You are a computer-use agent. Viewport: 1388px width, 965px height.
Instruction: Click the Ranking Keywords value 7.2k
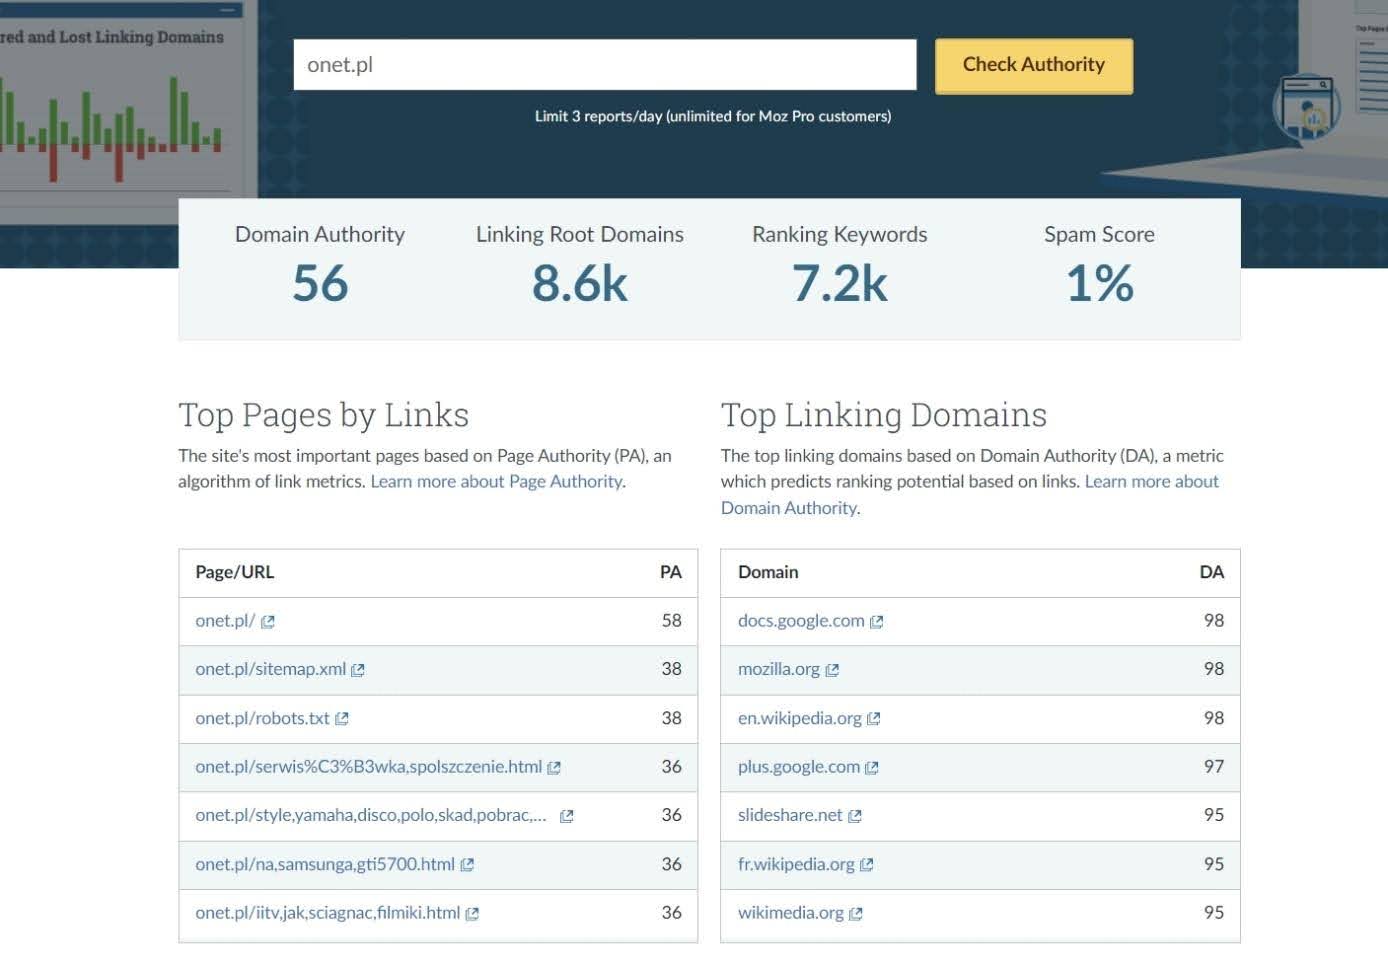click(x=840, y=283)
